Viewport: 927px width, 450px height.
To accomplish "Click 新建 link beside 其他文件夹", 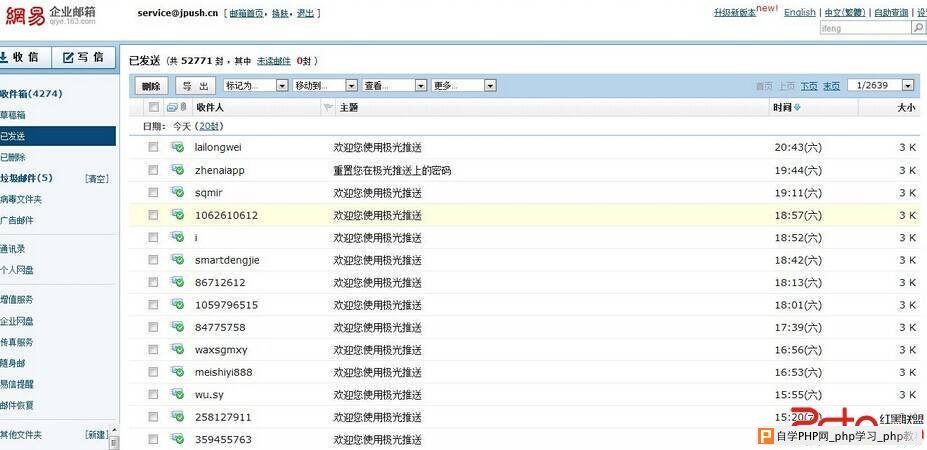I will [97, 435].
